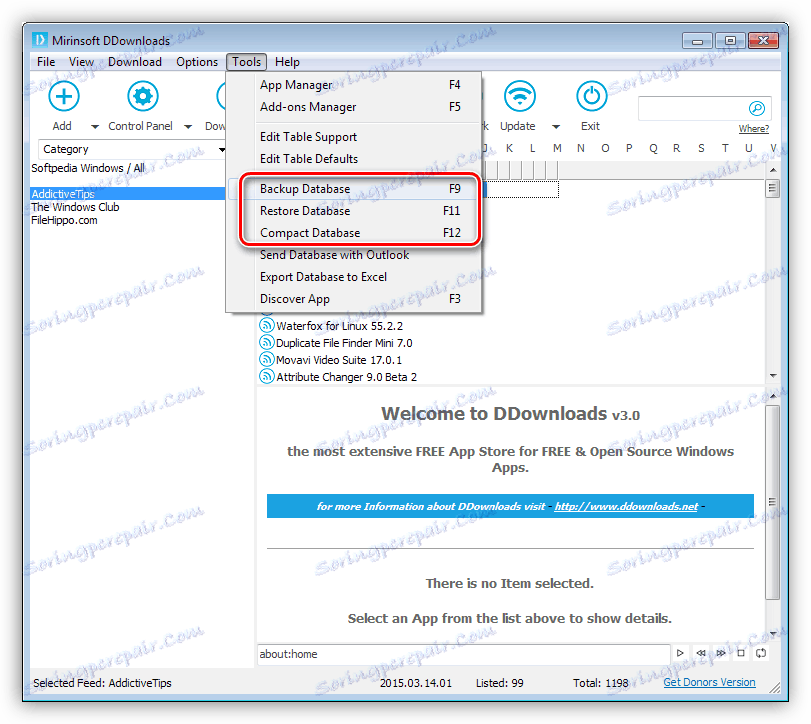Viewport: 811px width, 724px height.
Task: Click the browser stop square button
Action: (x=741, y=653)
